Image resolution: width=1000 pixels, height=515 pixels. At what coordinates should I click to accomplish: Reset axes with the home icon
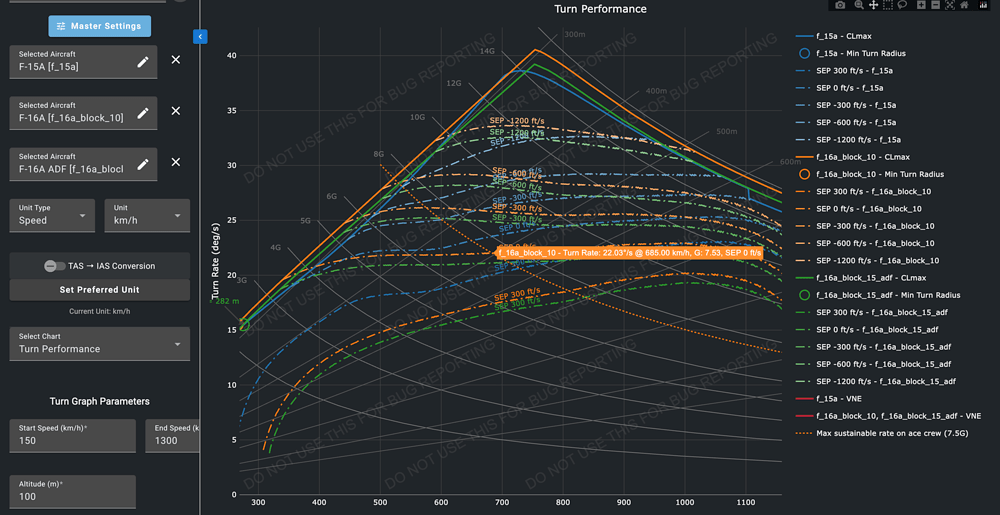click(964, 6)
